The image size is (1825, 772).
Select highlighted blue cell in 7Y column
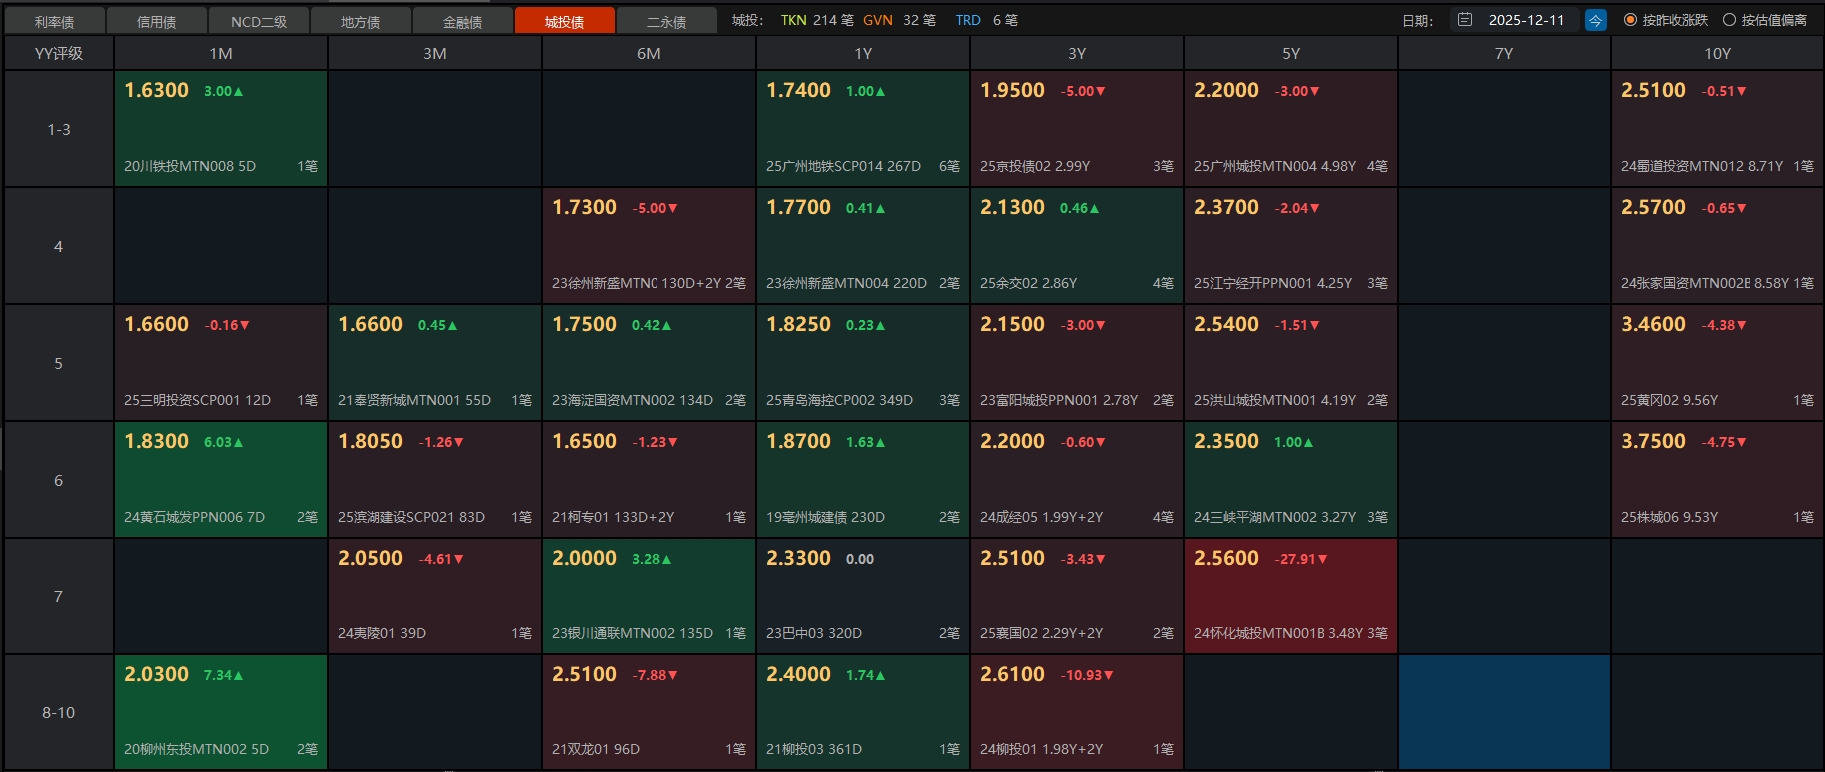[1504, 712]
